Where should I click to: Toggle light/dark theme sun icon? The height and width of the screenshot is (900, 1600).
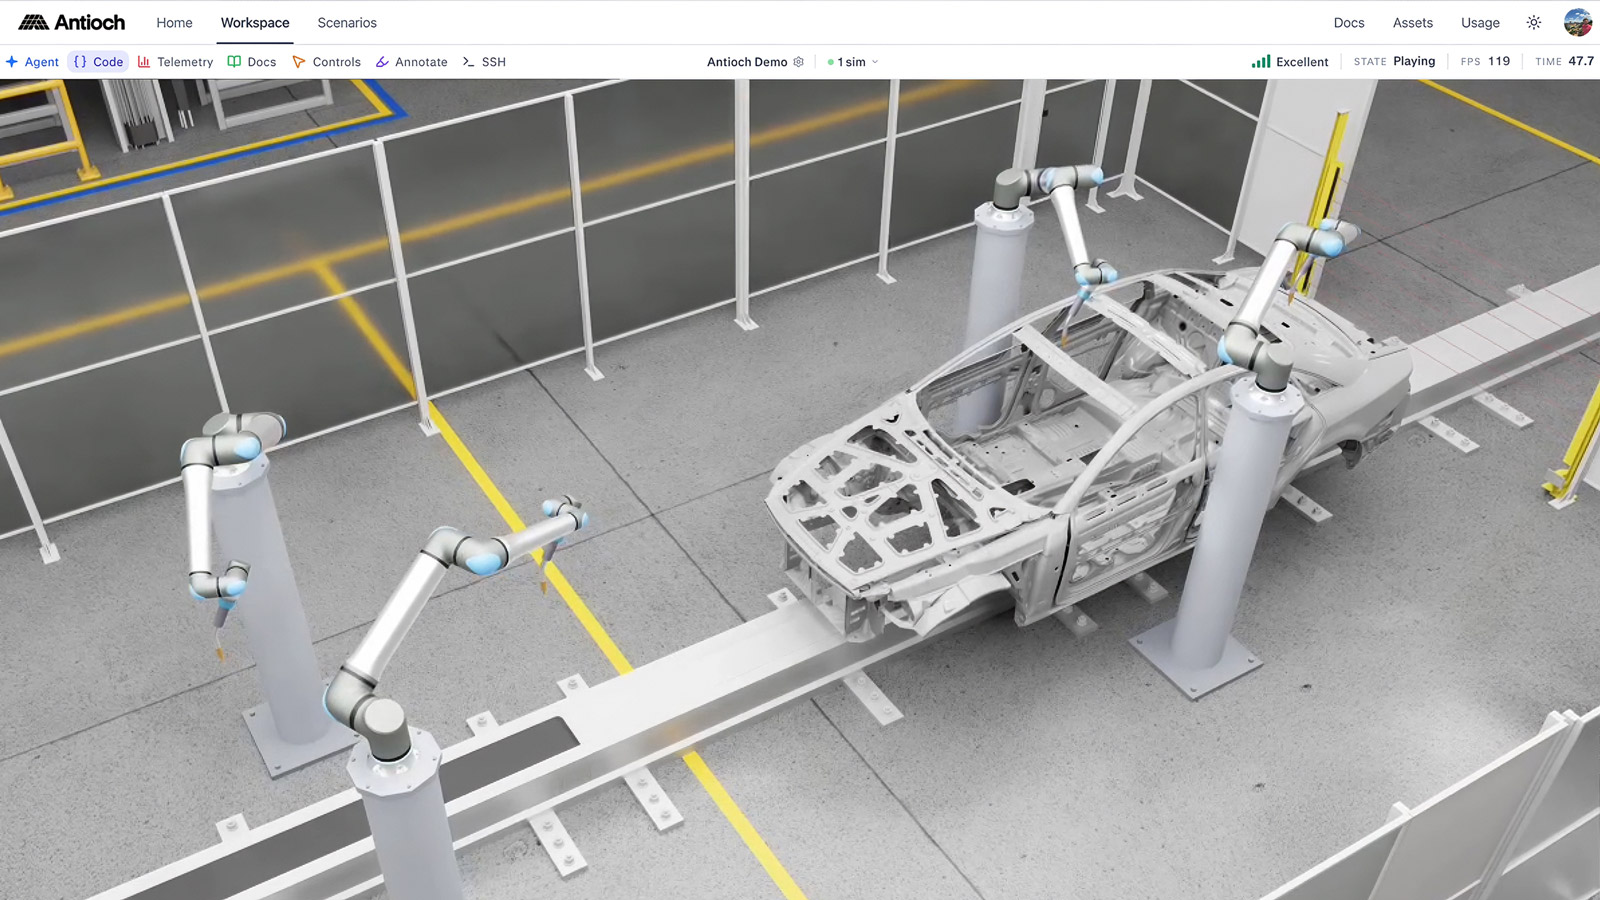tap(1534, 22)
